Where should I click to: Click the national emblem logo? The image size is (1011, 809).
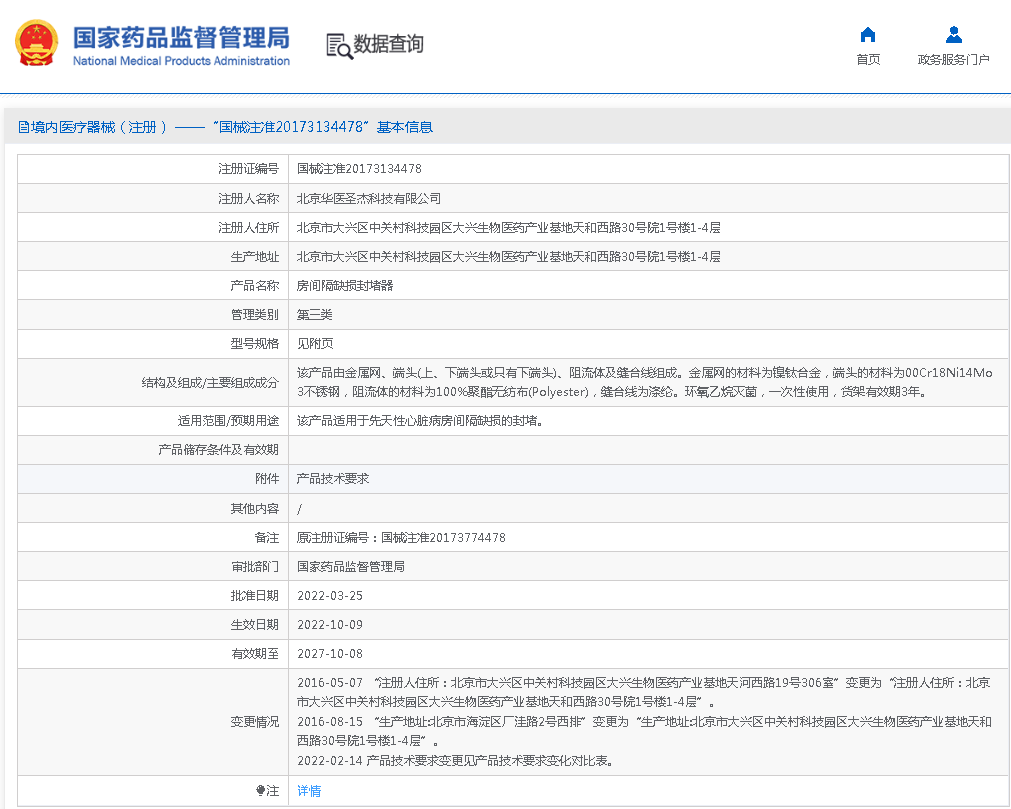36,44
